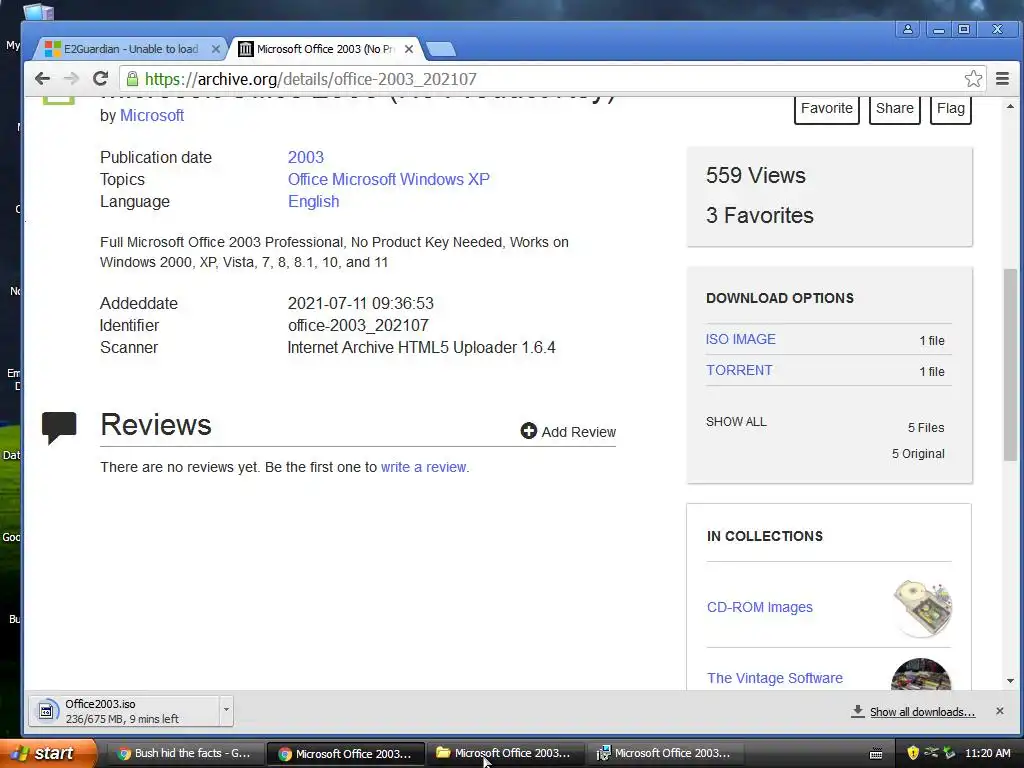Click the green HTTPS padlock icon
This screenshot has height=768, width=1024.
tap(132, 79)
